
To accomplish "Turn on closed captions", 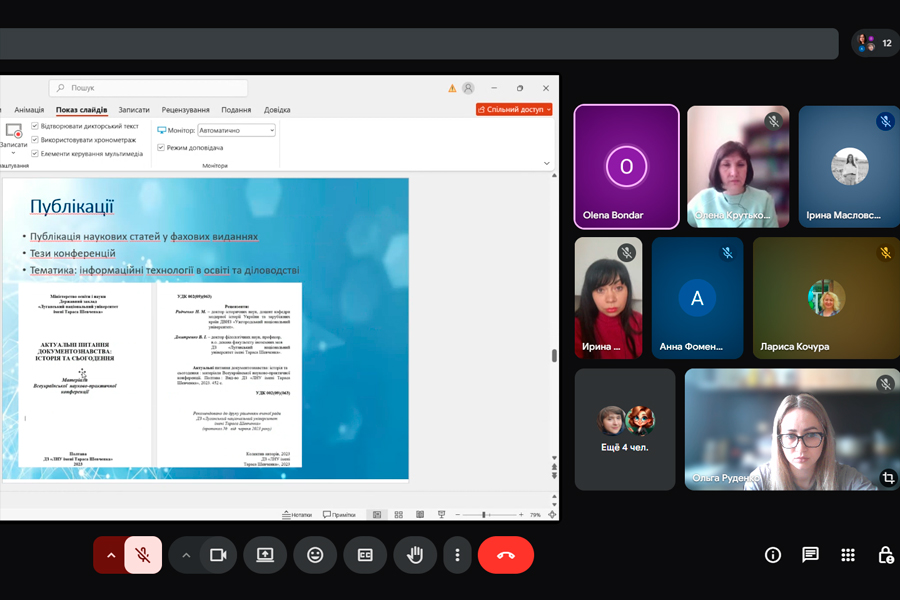I will [365, 555].
